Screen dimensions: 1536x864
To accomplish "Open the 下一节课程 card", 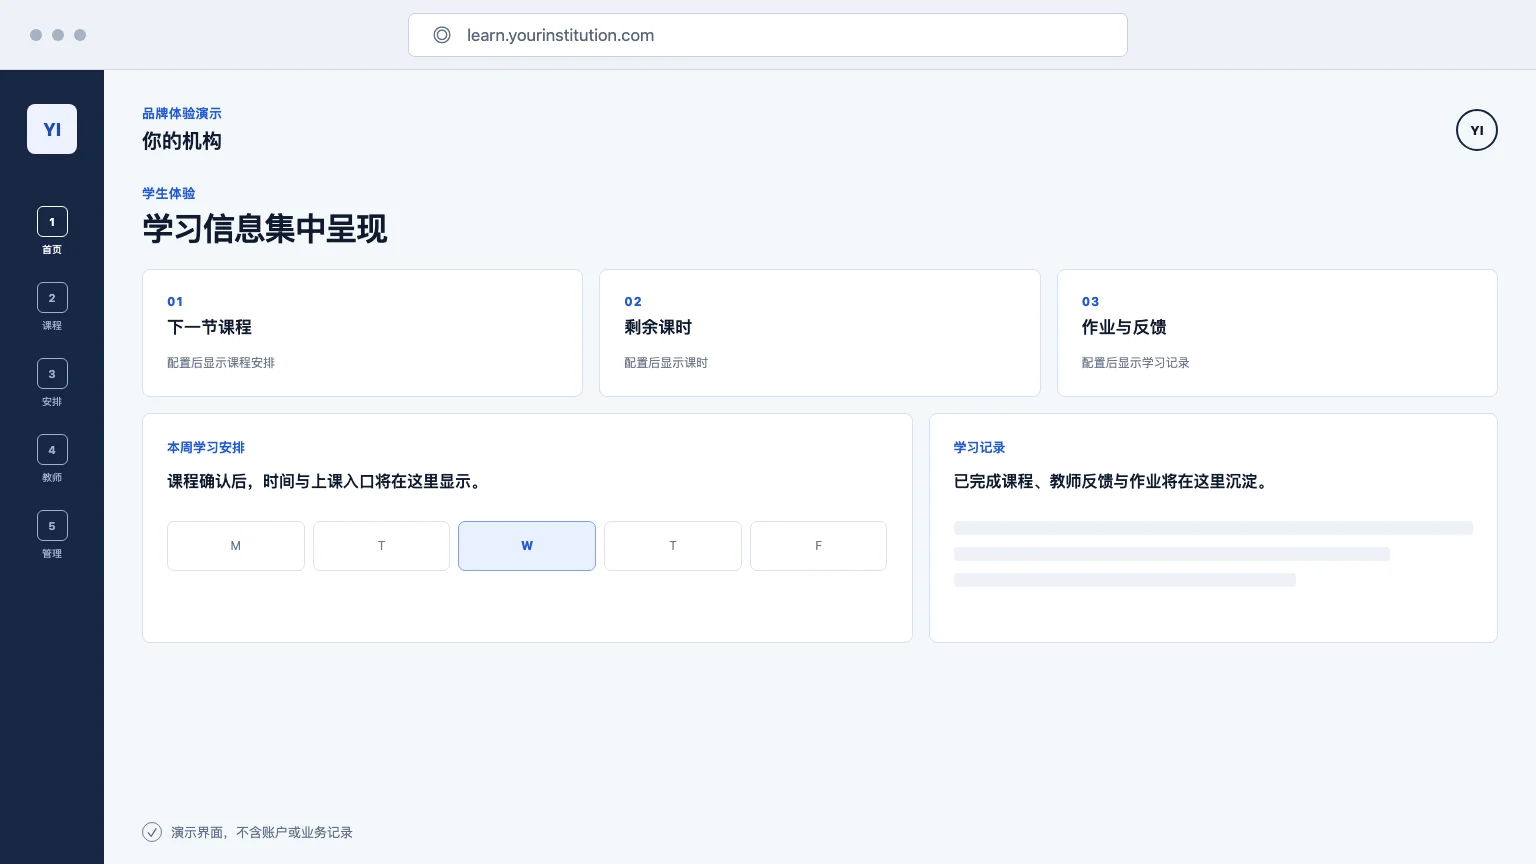I will click(362, 333).
